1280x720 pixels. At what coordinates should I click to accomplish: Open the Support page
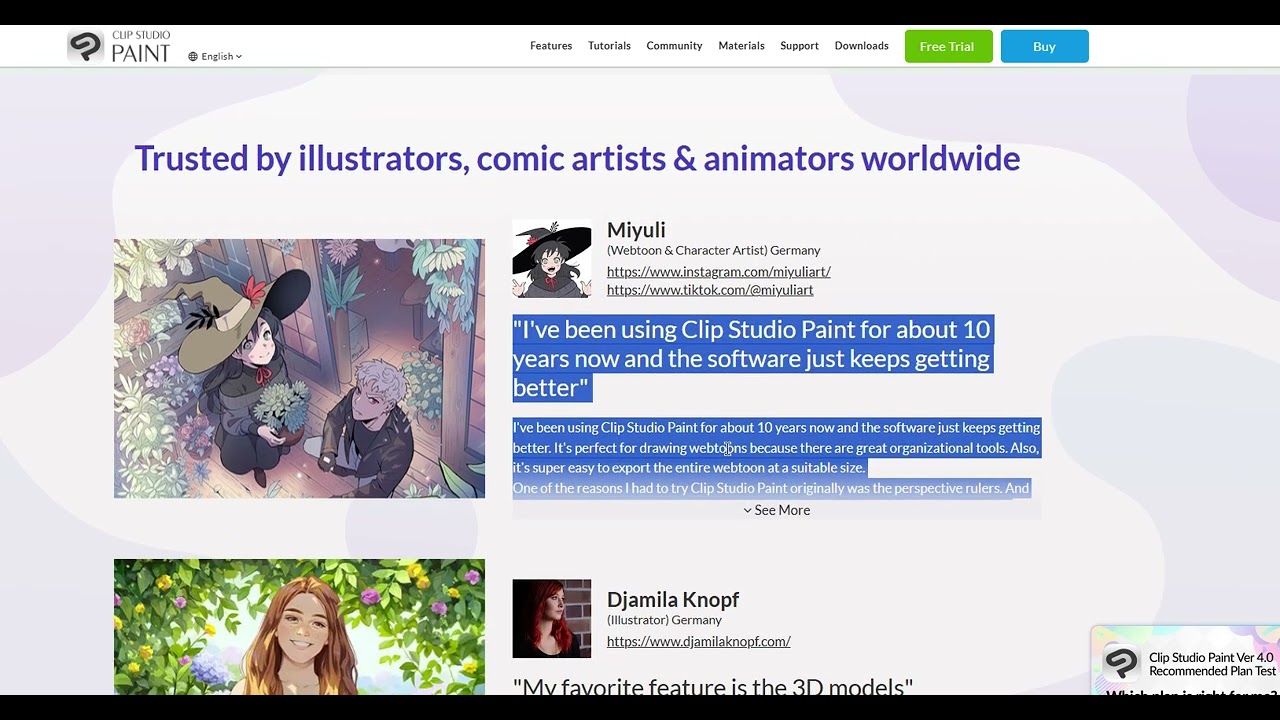[x=799, y=46]
